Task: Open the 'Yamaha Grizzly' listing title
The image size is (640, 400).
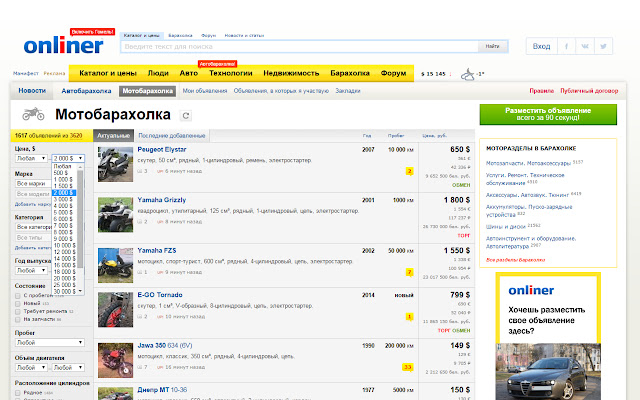Action: (x=162, y=200)
